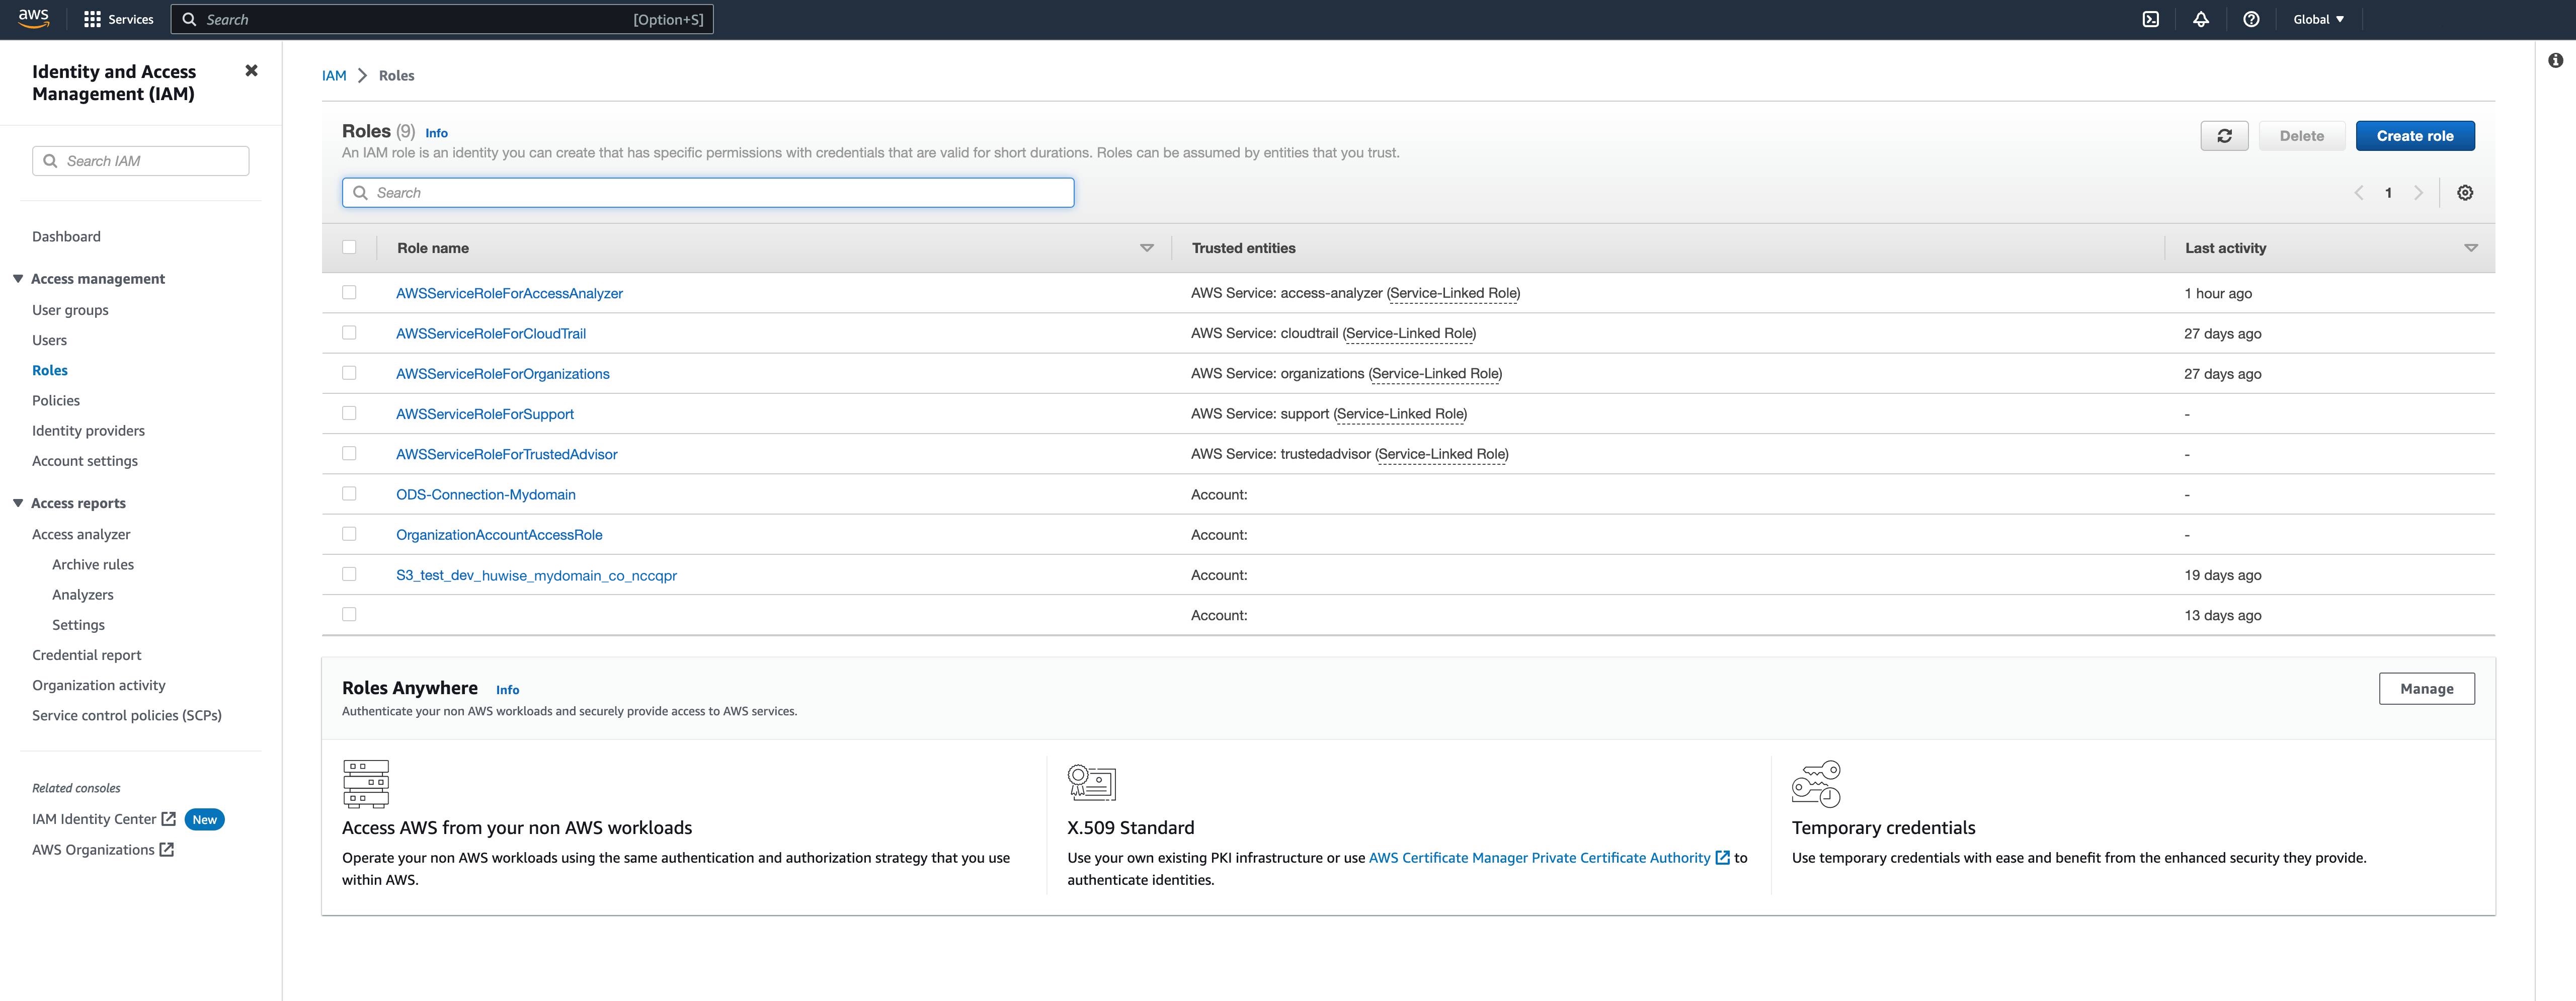Open the AWS CloudShell icon
Image resolution: width=2576 pixels, height=1001 pixels.
pyautogui.click(x=2150, y=19)
